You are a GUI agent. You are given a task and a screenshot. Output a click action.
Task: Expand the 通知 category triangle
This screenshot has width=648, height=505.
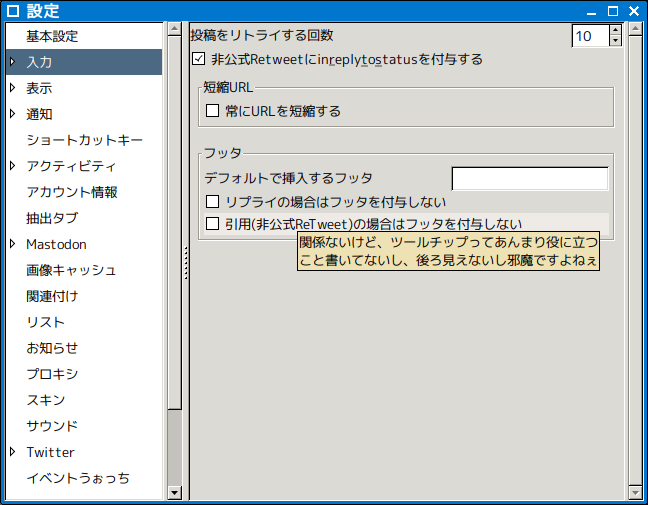click(x=12, y=114)
